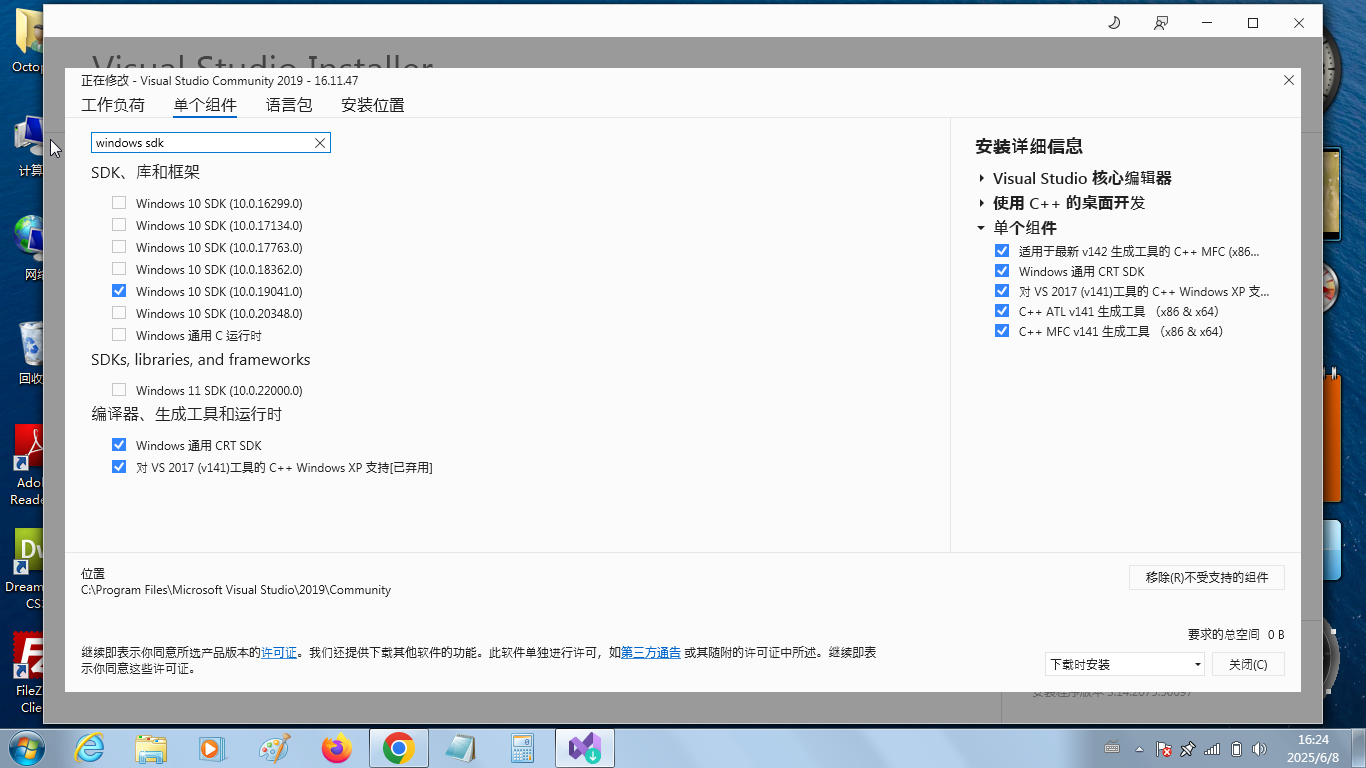Viewport: 1366px width, 768px height.
Task: Open Google Chrome from the taskbar
Action: (x=399, y=748)
